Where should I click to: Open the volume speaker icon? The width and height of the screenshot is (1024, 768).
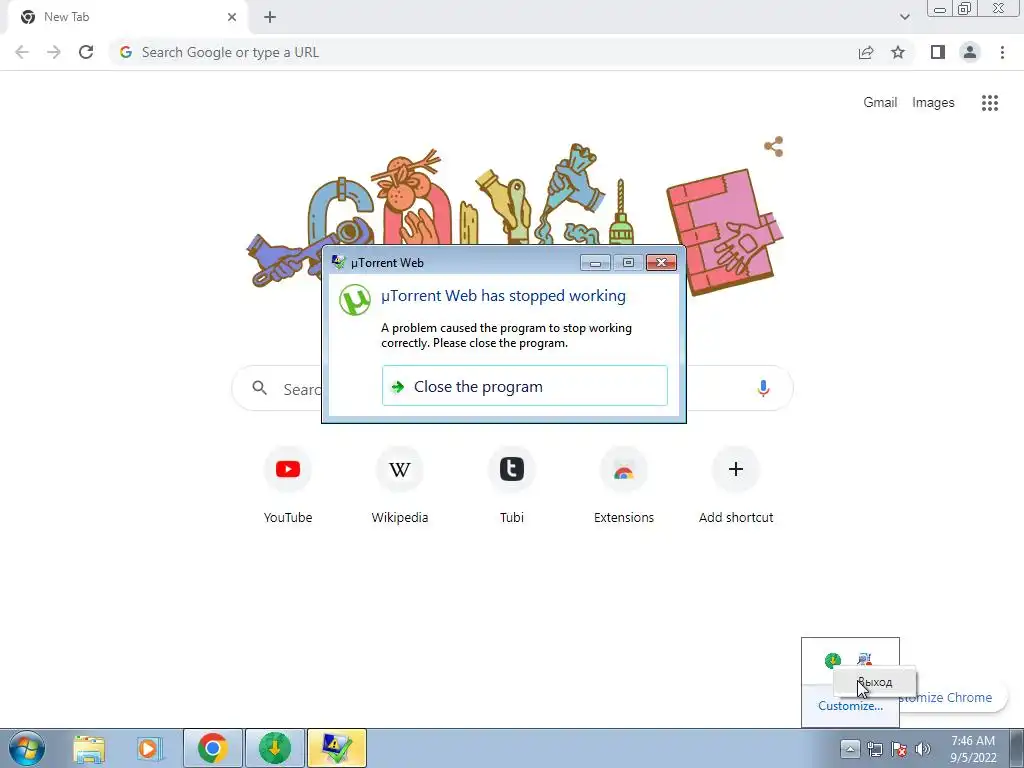pyautogui.click(x=923, y=749)
